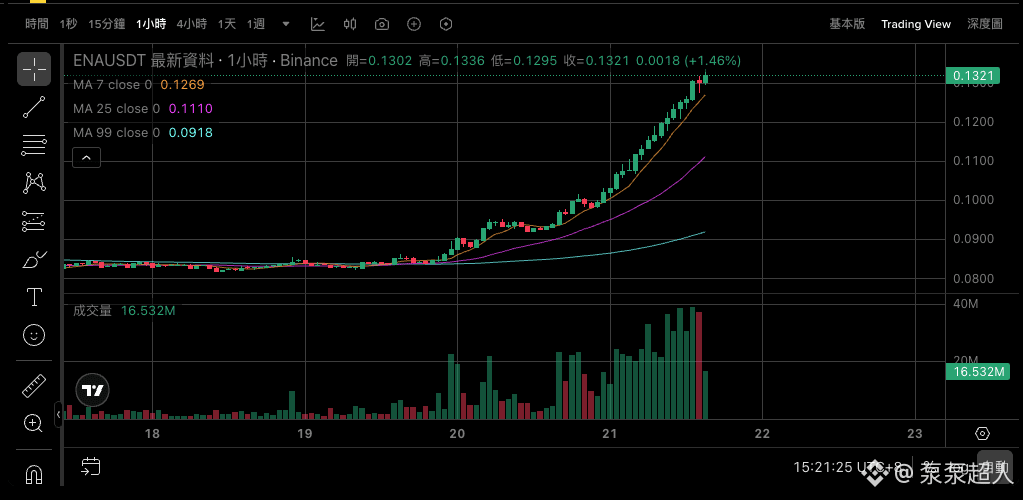Viewport: 1023px width, 500px height.
Task: Change the candlestick chart type
Action: coord(350,24)
